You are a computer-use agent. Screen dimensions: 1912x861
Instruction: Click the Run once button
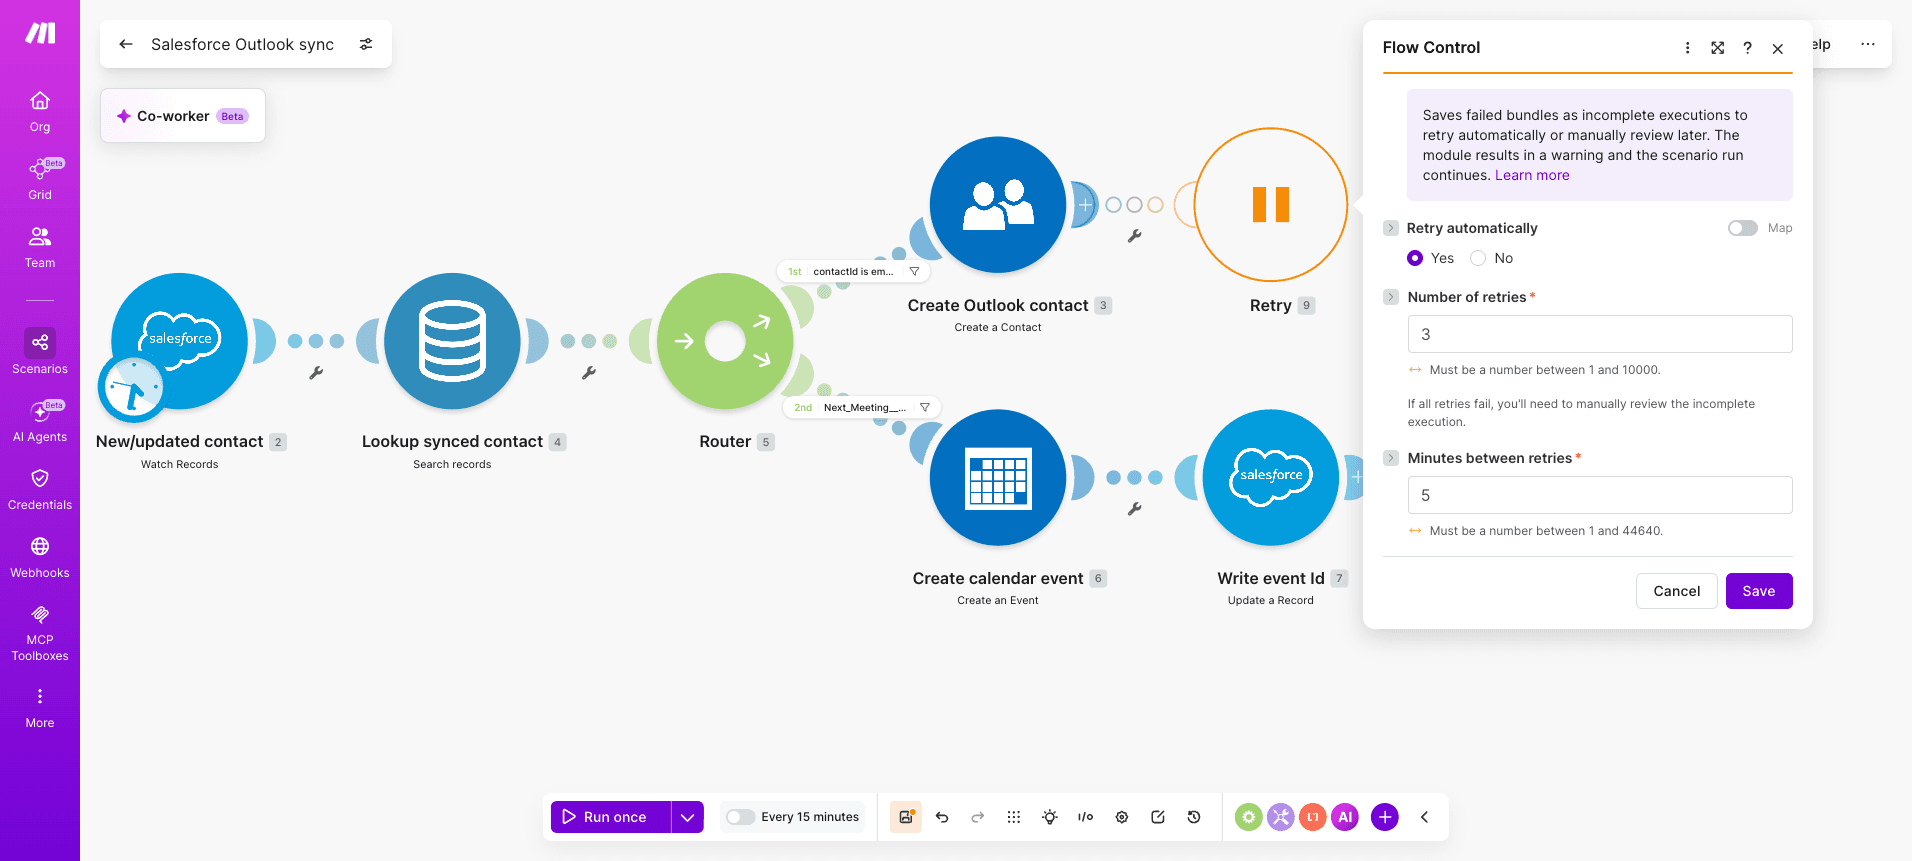coord(611,817)
